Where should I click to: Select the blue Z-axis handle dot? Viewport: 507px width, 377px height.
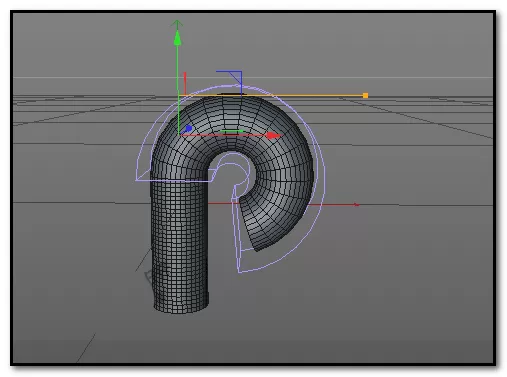[189, 128]
